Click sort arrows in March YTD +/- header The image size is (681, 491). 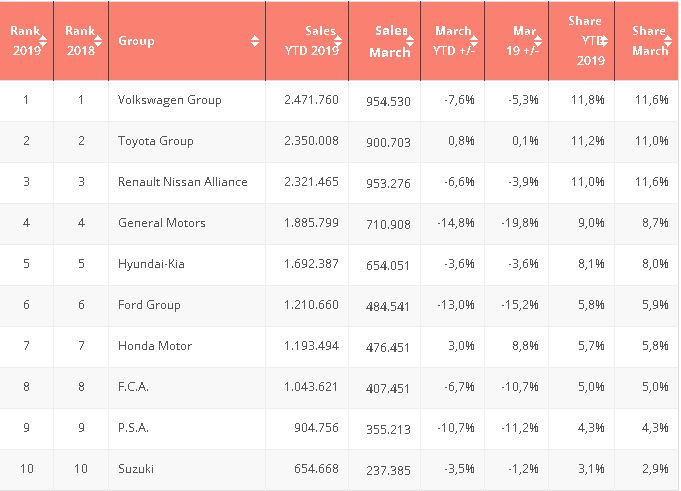(475, 41)
